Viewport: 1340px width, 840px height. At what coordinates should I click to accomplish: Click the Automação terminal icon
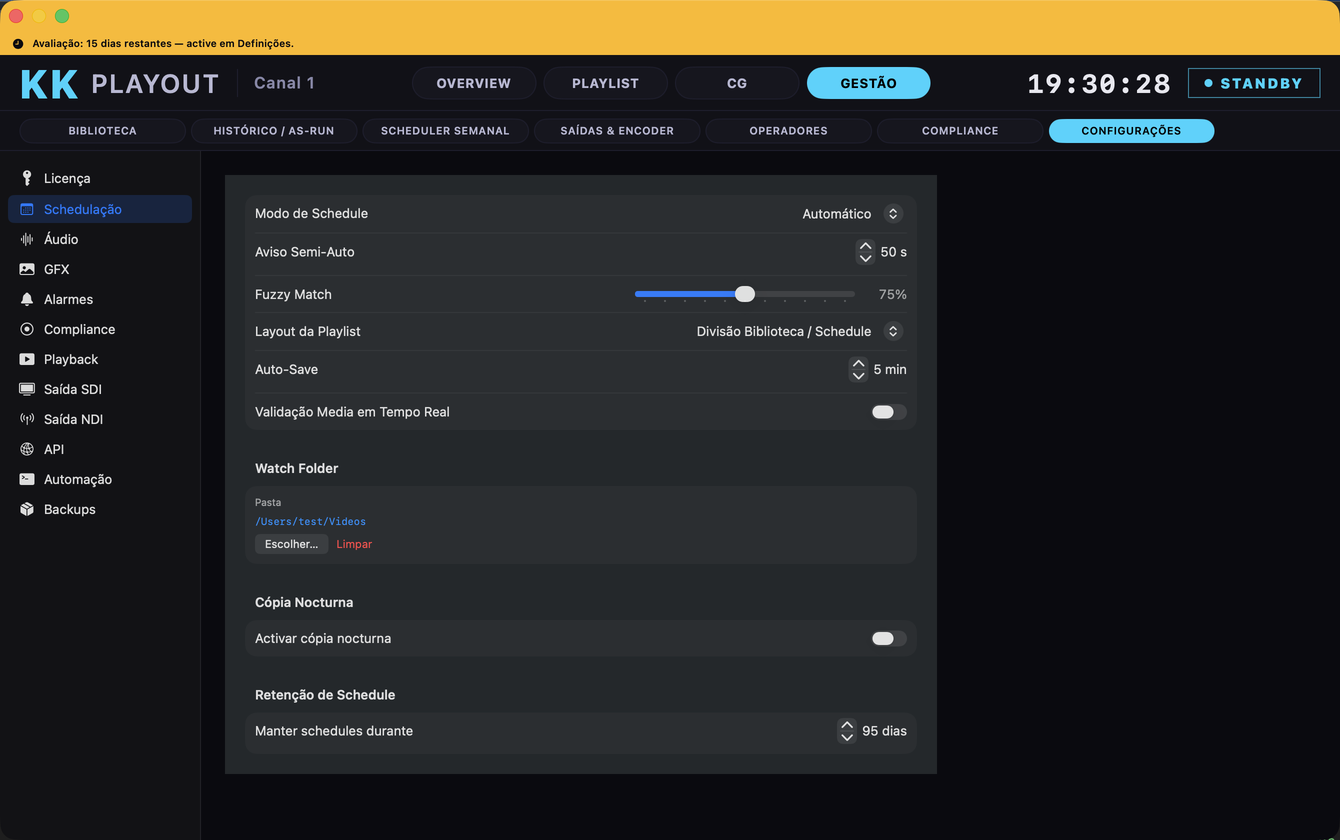point(27,479)
